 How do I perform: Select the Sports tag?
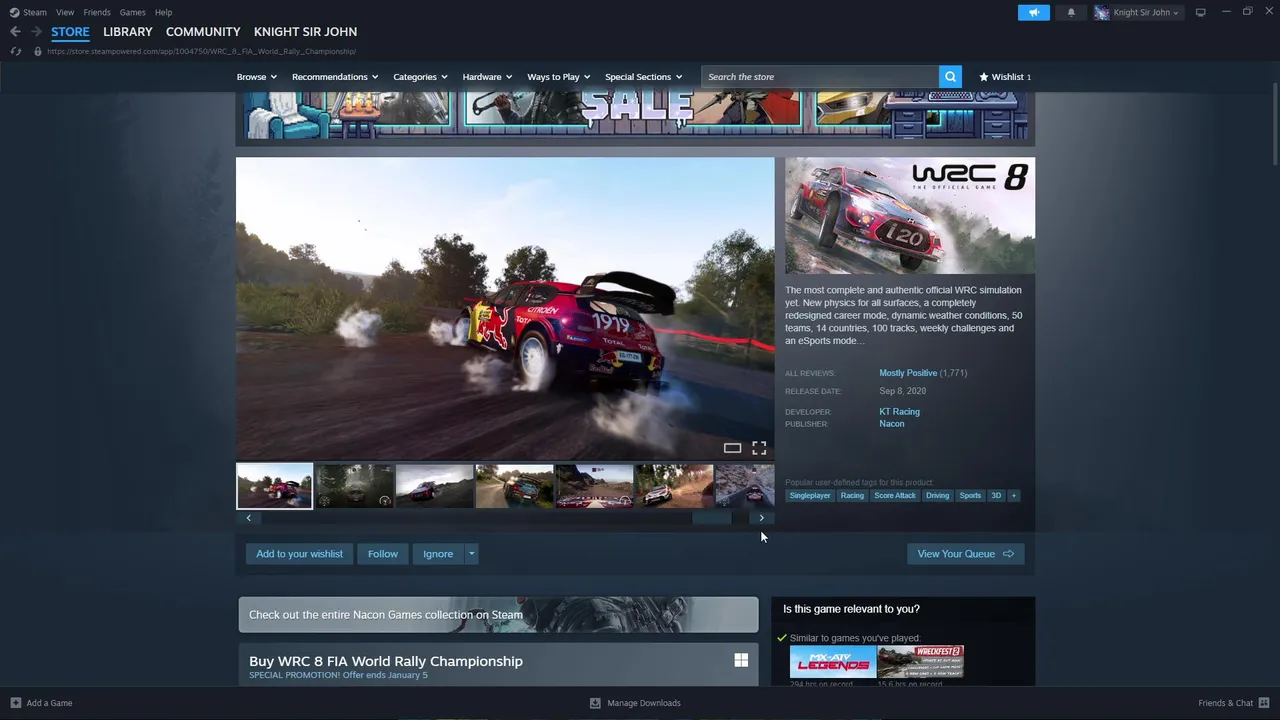(970, 495)
